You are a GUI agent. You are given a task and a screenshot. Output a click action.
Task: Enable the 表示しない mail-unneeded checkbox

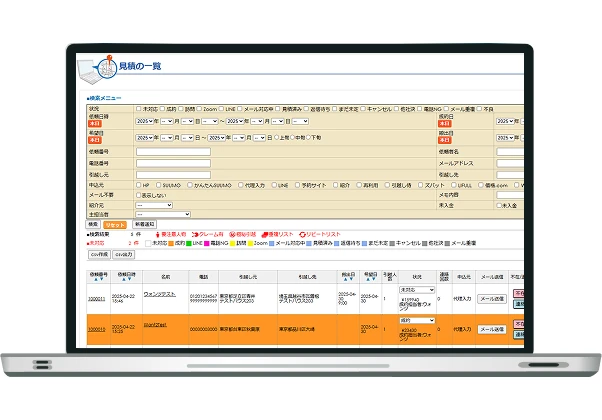pos(139,195)
